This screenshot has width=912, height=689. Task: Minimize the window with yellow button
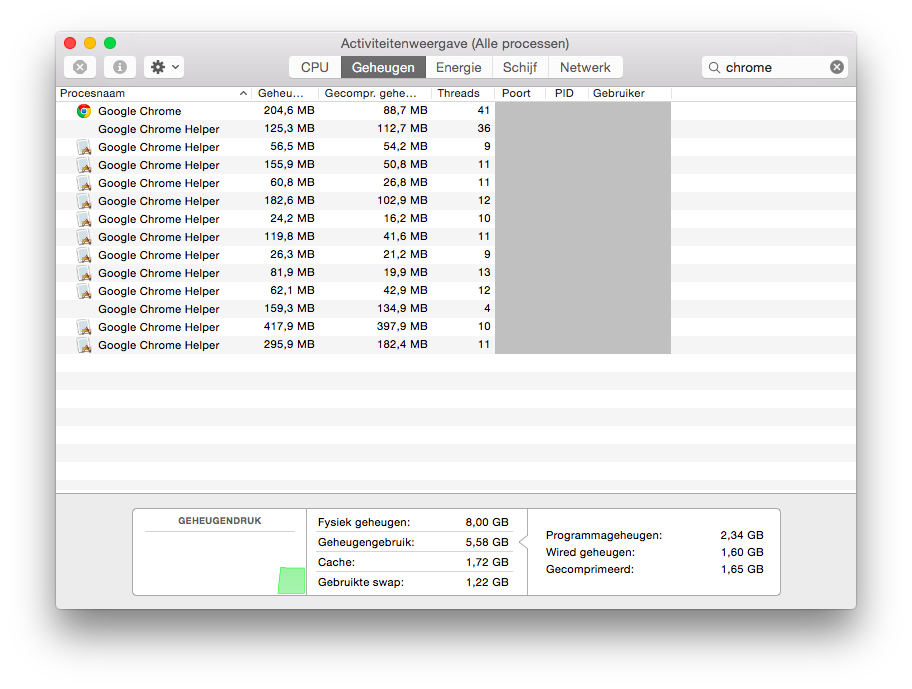90,43
